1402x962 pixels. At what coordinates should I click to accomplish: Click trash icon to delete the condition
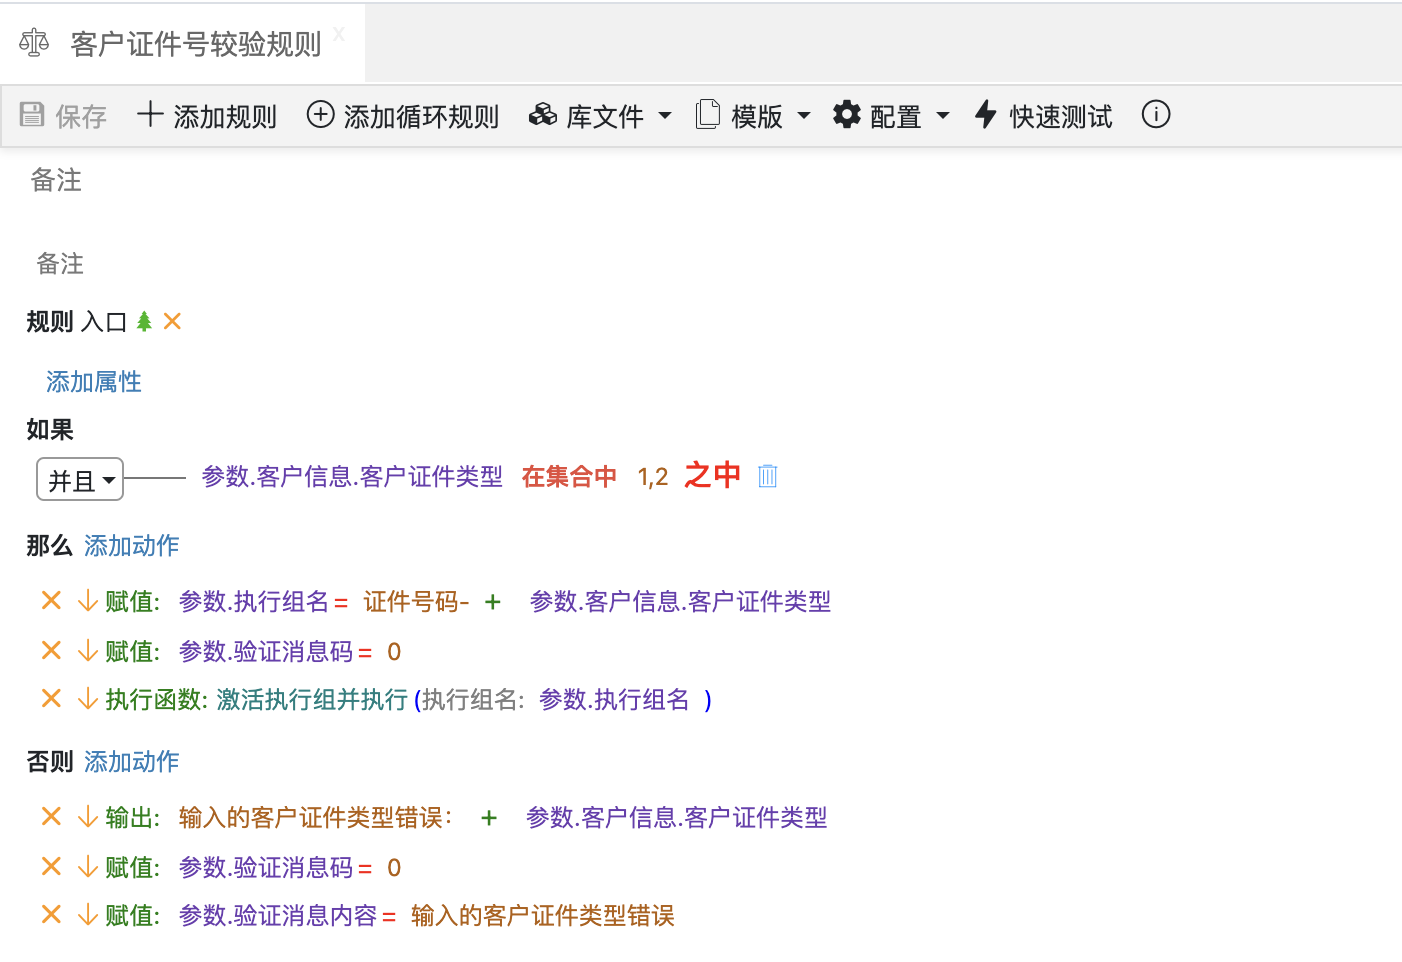tap(767, 476)
